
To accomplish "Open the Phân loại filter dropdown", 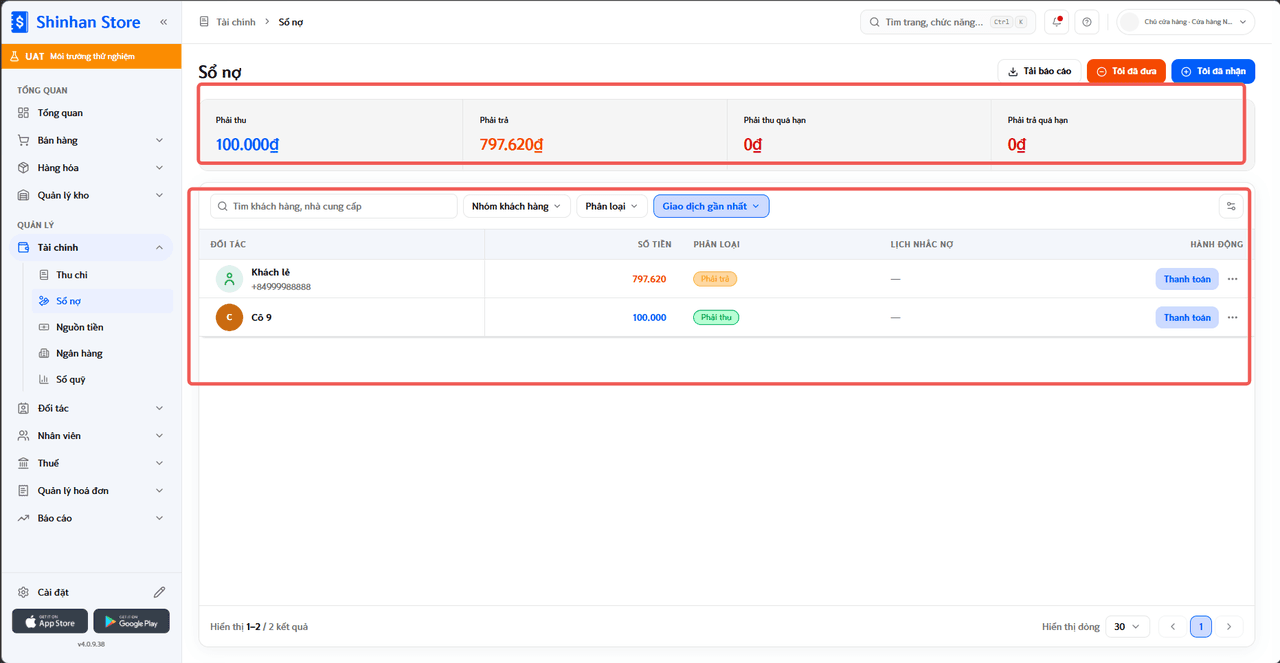I will pos(612,206).
